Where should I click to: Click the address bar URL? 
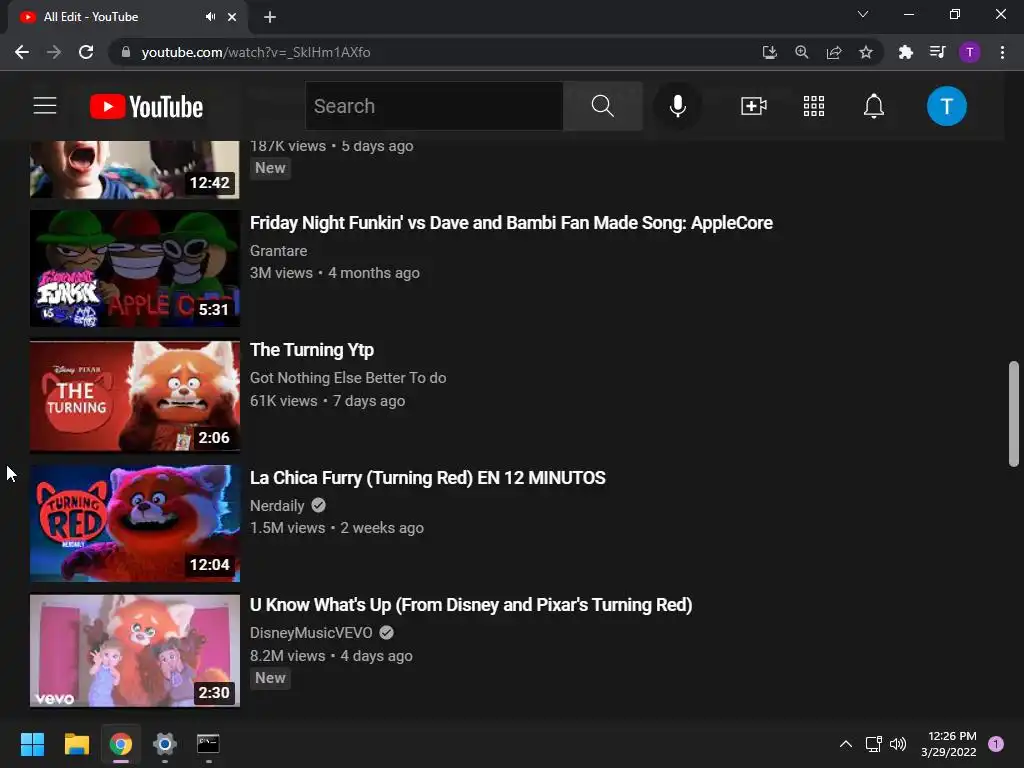(256, 52)
